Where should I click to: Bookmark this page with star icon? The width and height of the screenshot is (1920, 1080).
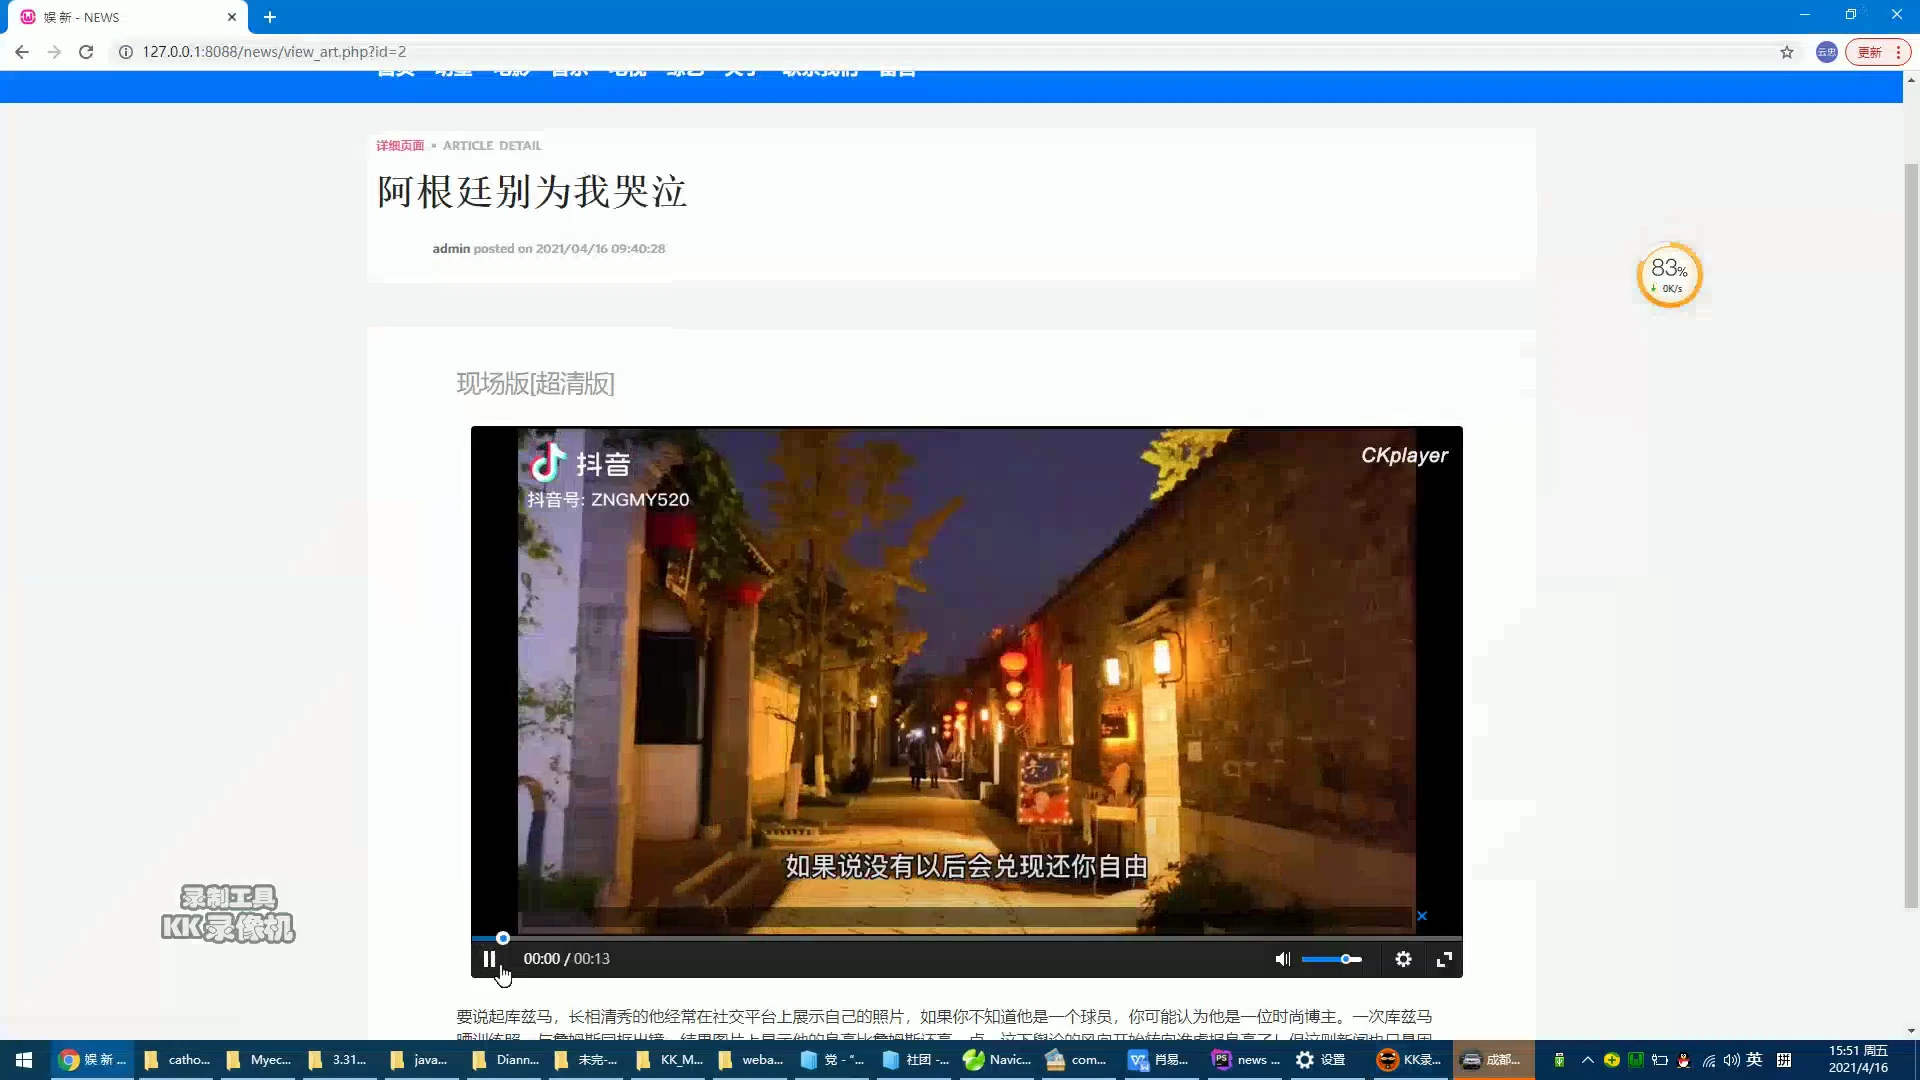click(x=1786, y=52)
